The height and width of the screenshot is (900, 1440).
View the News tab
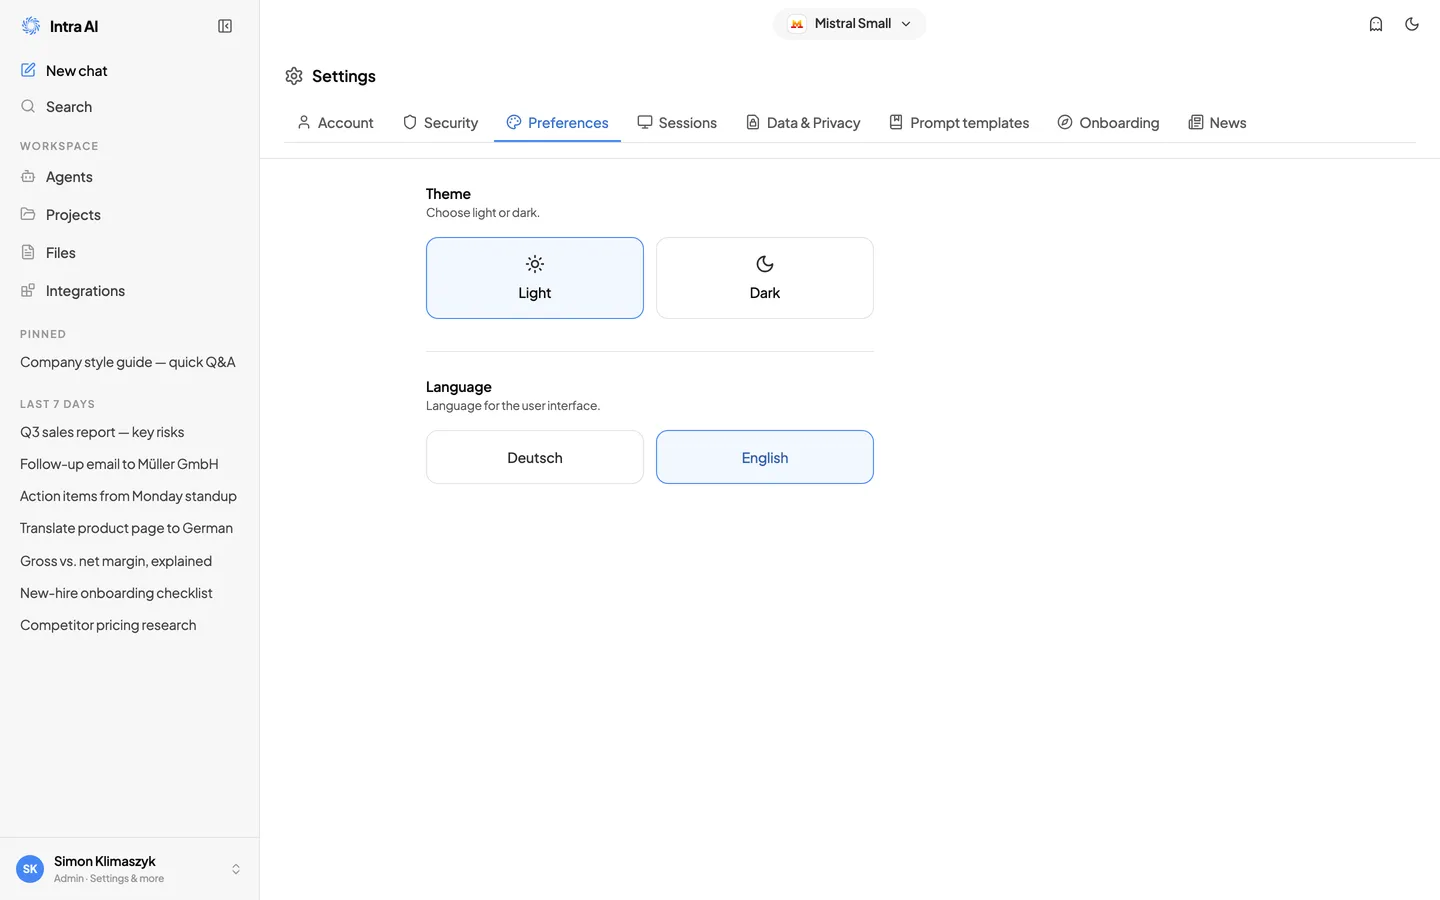tap(1217, 122)
